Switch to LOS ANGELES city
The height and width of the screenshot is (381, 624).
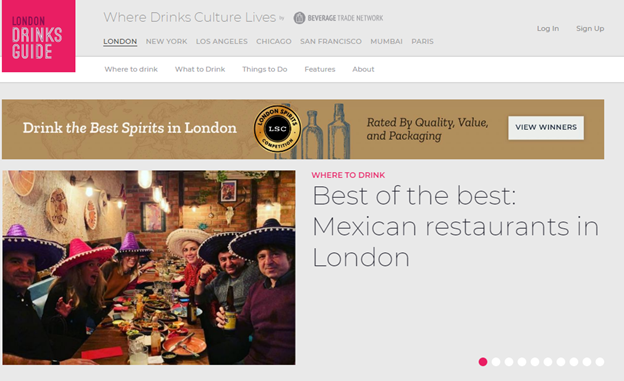click(222, 41)
